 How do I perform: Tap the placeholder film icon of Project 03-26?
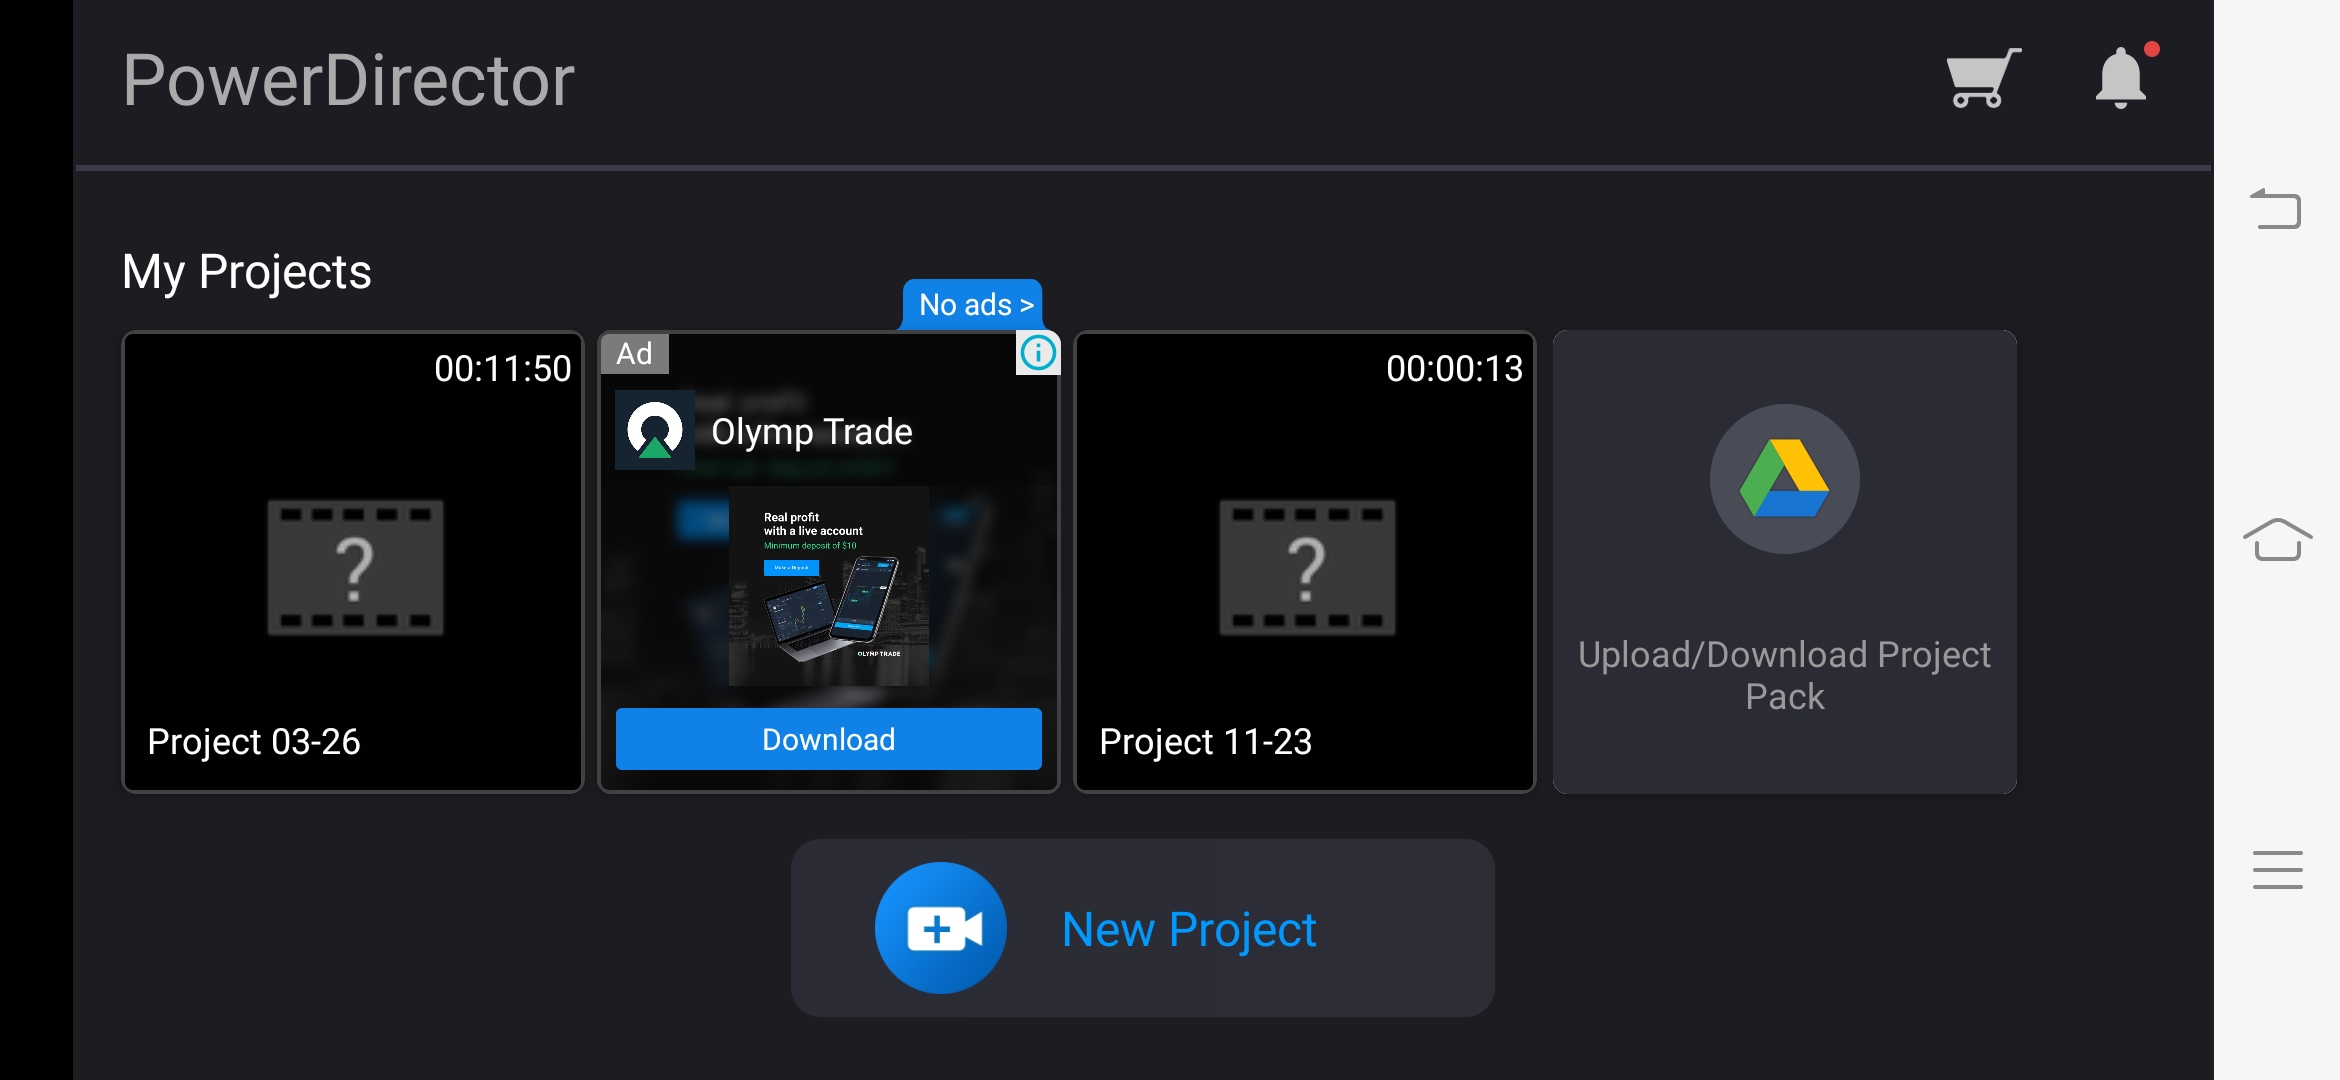click(355, 567)
